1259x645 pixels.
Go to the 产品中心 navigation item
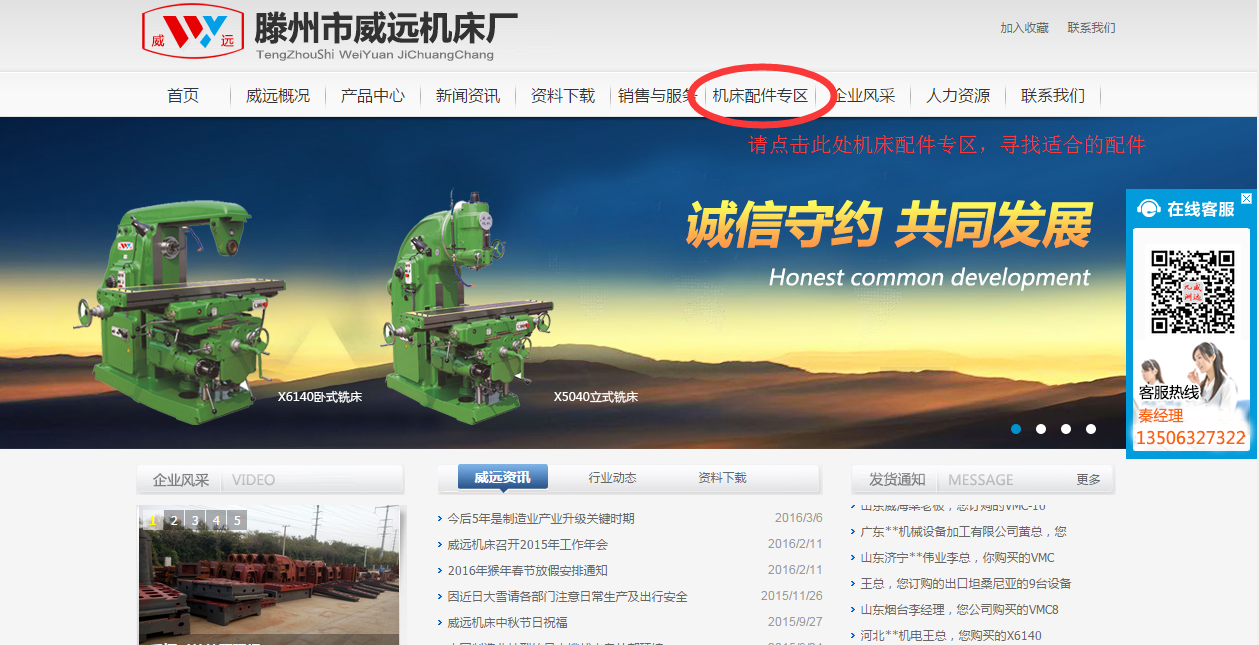(373, 96)
